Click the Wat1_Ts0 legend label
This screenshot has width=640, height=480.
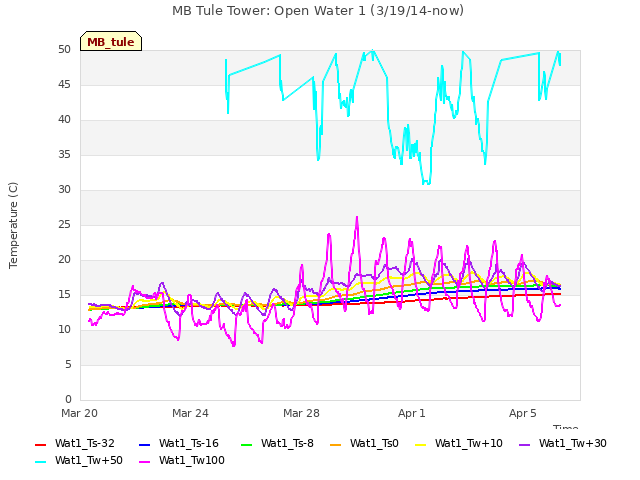374,443
